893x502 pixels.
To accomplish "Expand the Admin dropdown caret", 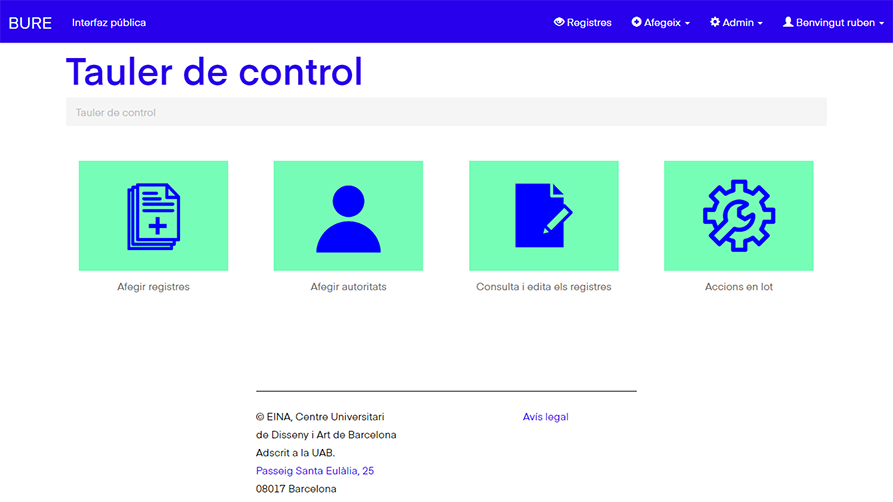I will point(760,23).
